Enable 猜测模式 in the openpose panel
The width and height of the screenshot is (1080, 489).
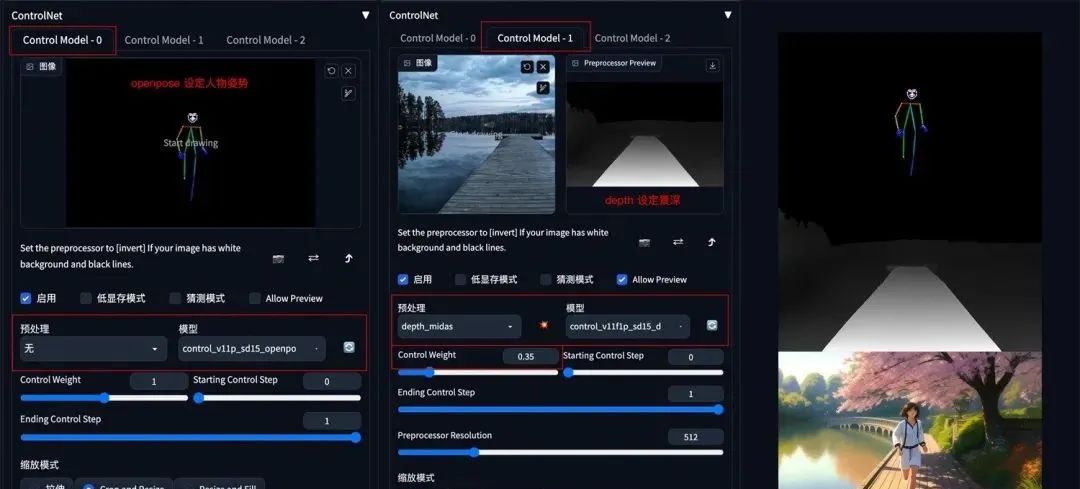[176, 298]
